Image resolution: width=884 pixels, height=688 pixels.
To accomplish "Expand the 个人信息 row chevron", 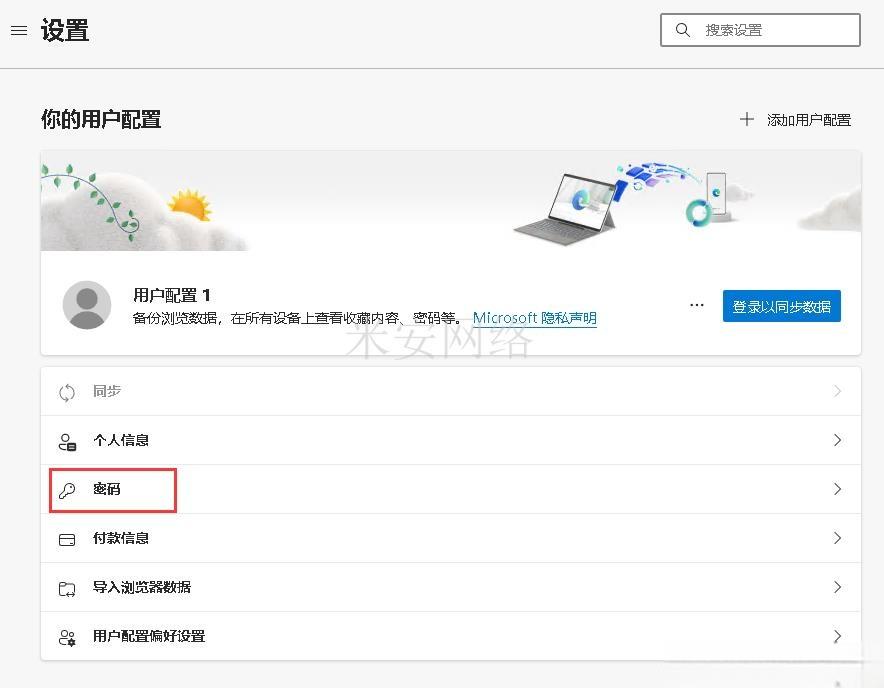I will pyautogui.click(x=837, y=440).
